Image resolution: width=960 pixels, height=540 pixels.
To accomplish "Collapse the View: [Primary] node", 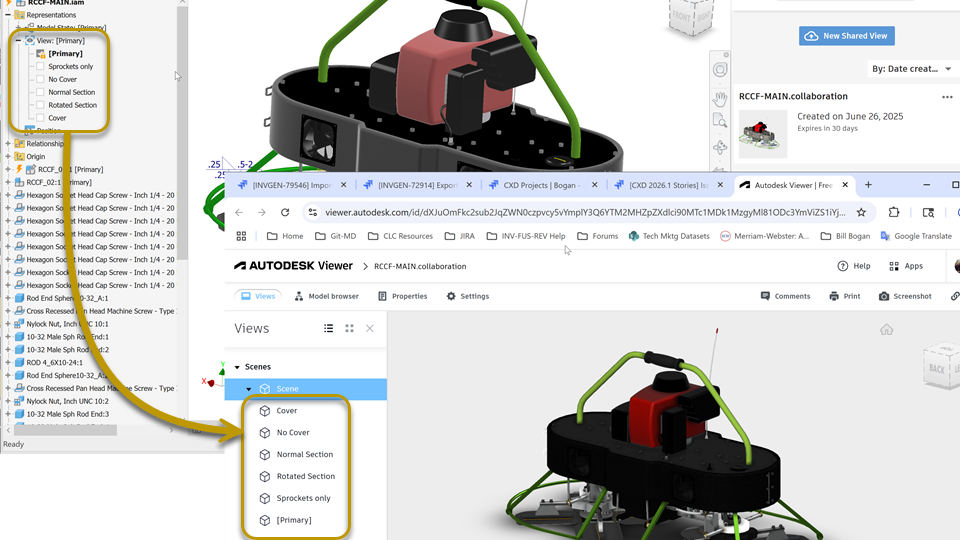I will coord(18,40).
